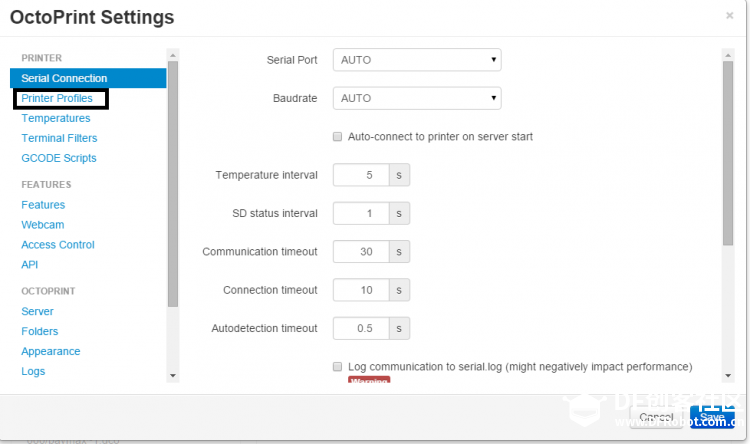The image size is (750, 444).
Task: Enable auto-connect to printer on server start
Action: [x=337, y=137]
